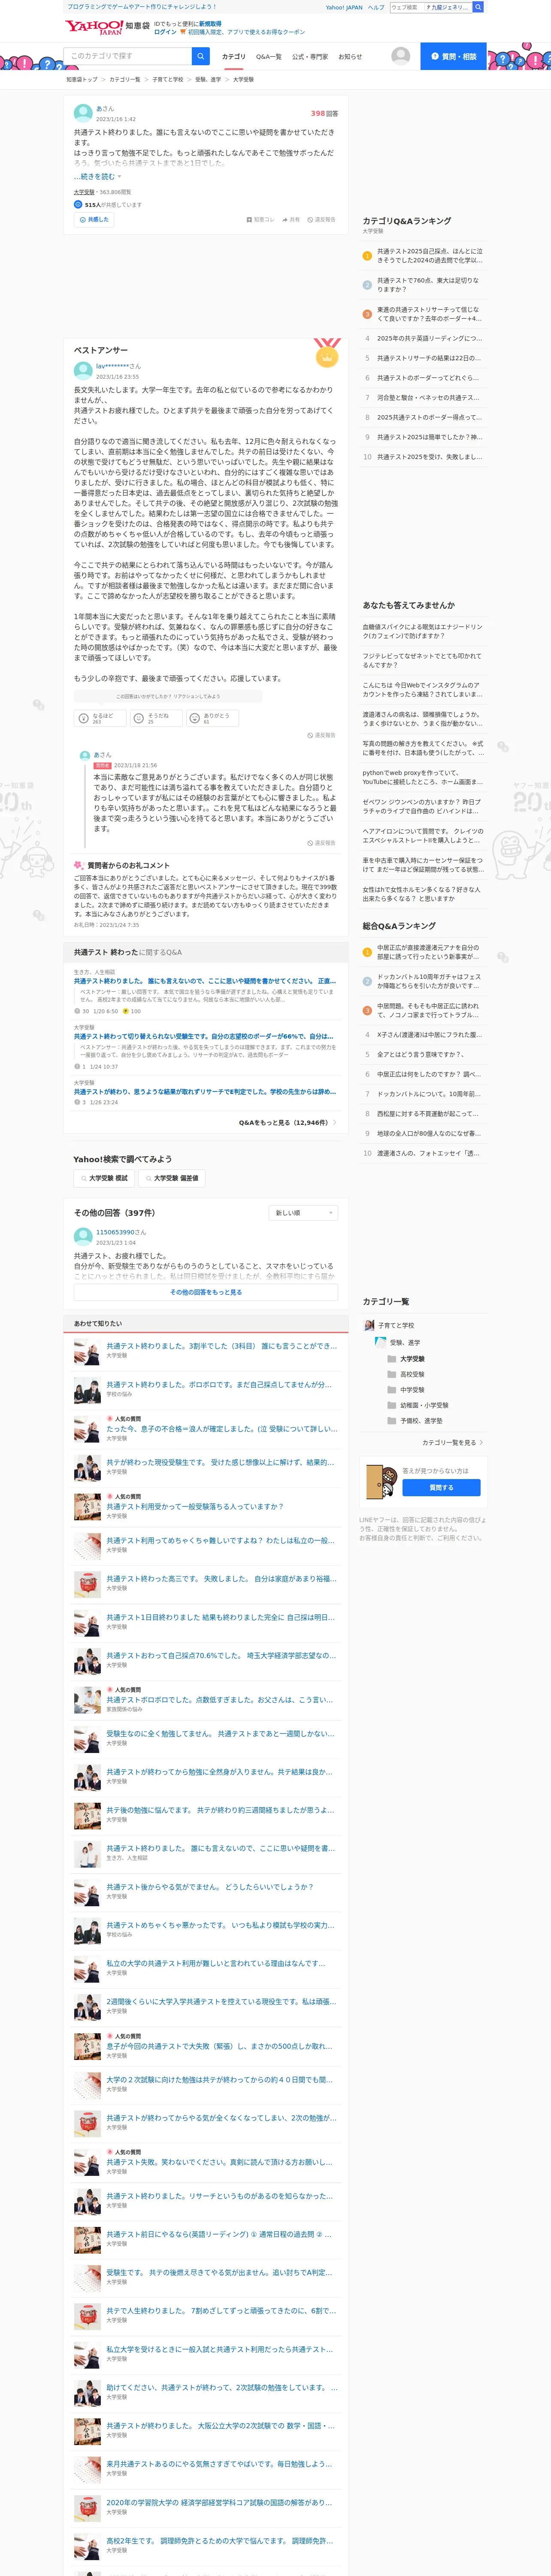Click the 新規取得 link

click(x=210, y=23)
